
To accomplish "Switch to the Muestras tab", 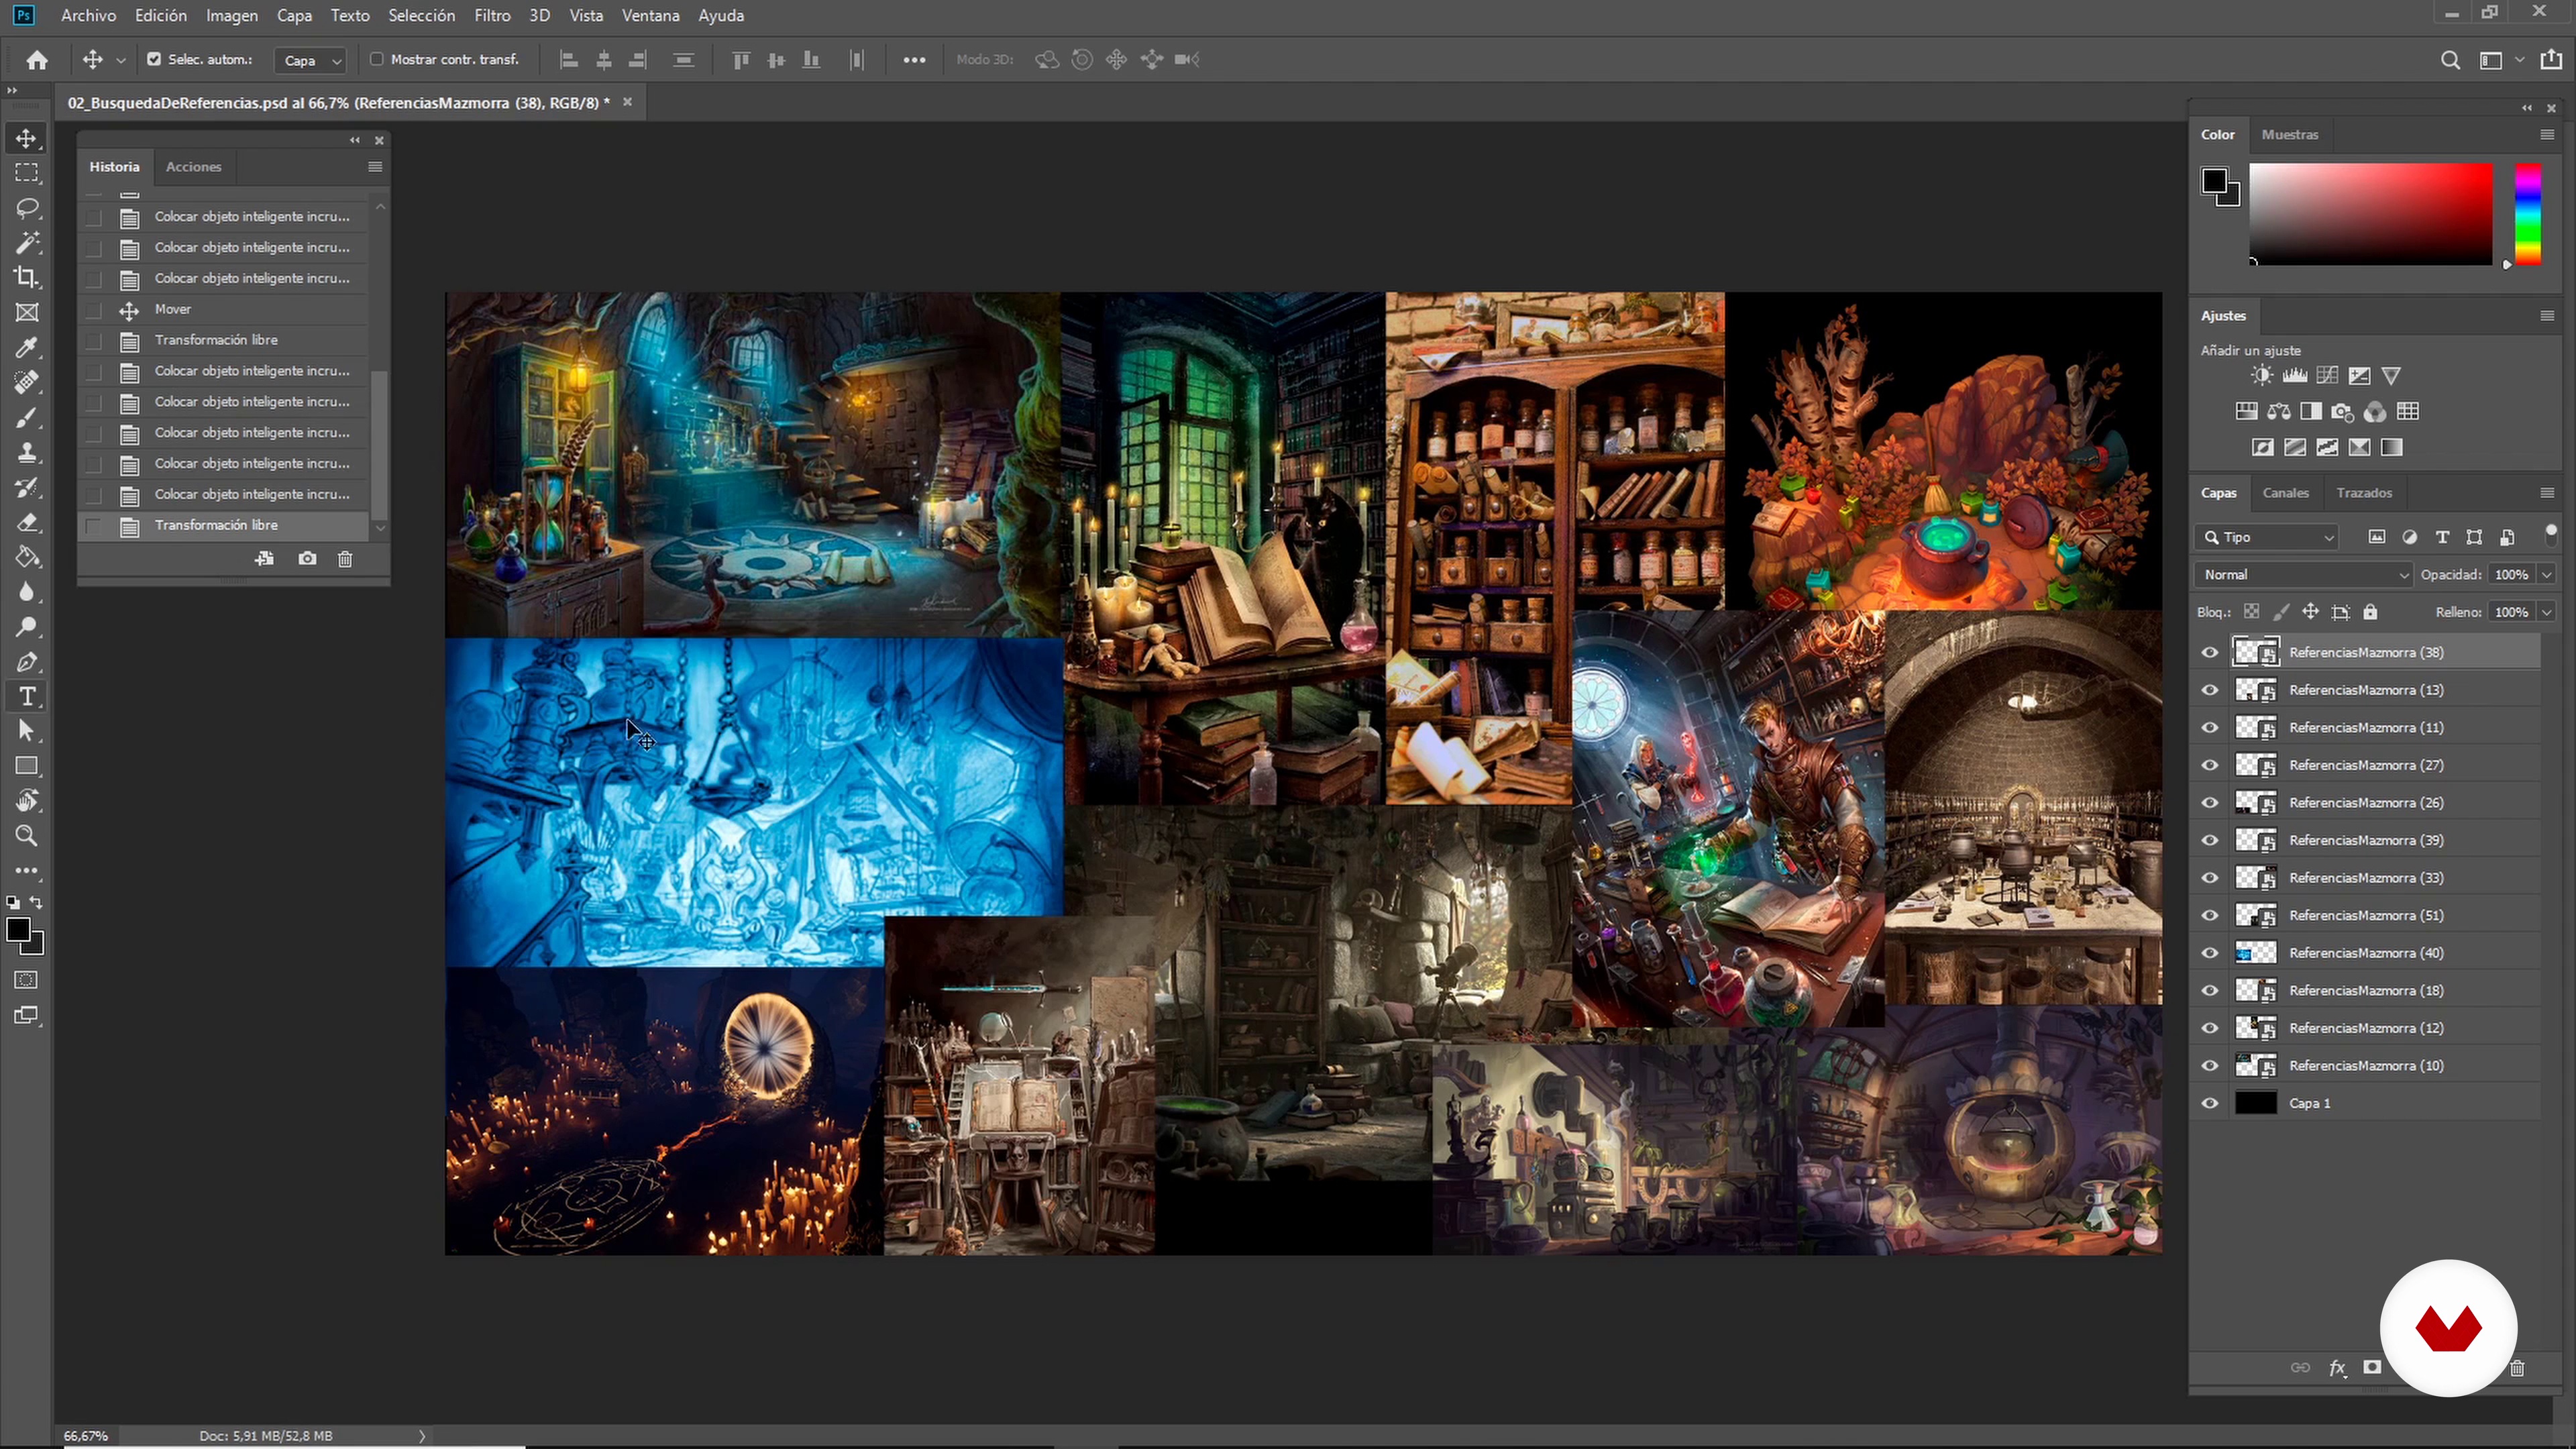I will [2290, 134].
